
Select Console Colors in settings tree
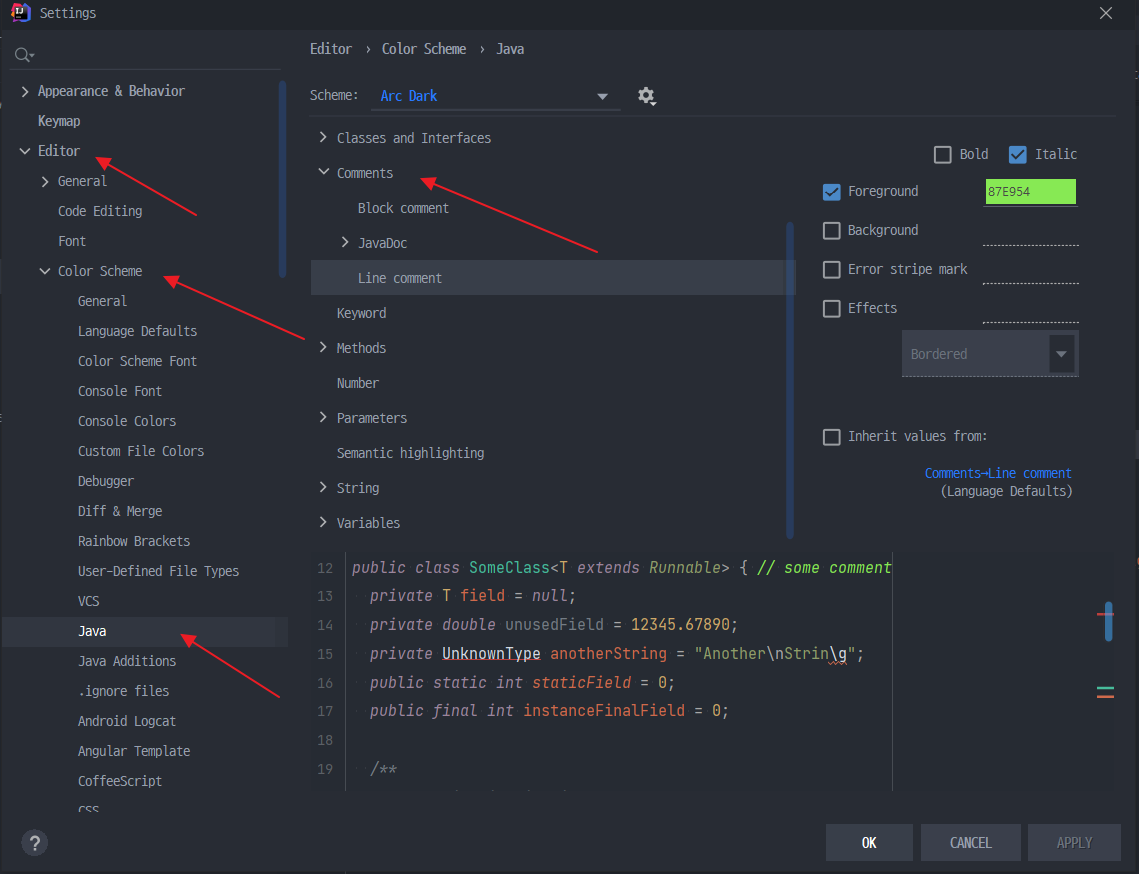coord(127,421)
